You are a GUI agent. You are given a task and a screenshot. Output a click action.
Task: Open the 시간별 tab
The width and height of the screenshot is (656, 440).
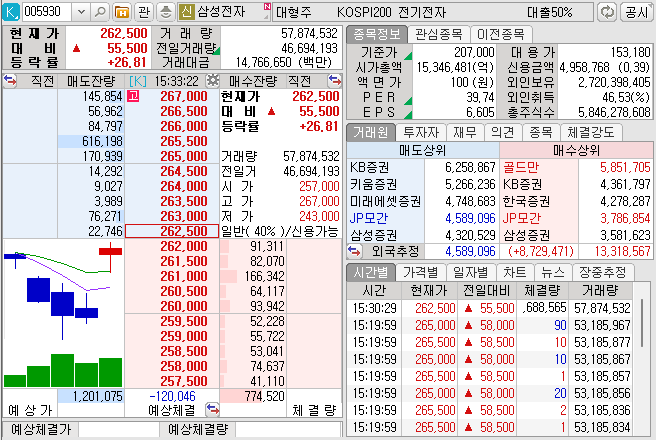[x=371, y=273]
